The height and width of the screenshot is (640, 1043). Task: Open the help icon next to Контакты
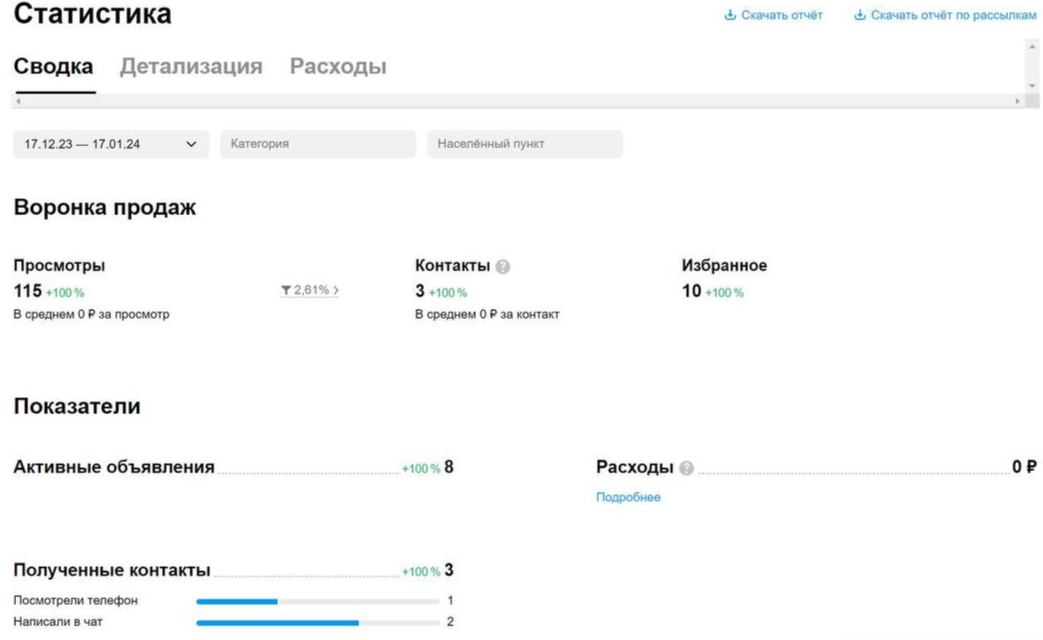click(x=503, y=267)
